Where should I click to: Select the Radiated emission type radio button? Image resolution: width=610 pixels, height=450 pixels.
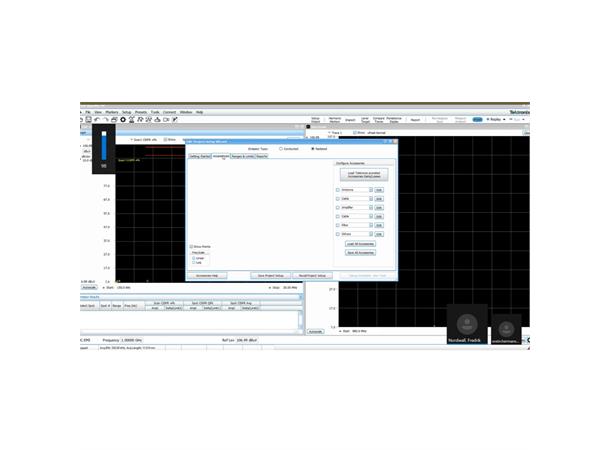pyautogui.click(x=313, y=149)
